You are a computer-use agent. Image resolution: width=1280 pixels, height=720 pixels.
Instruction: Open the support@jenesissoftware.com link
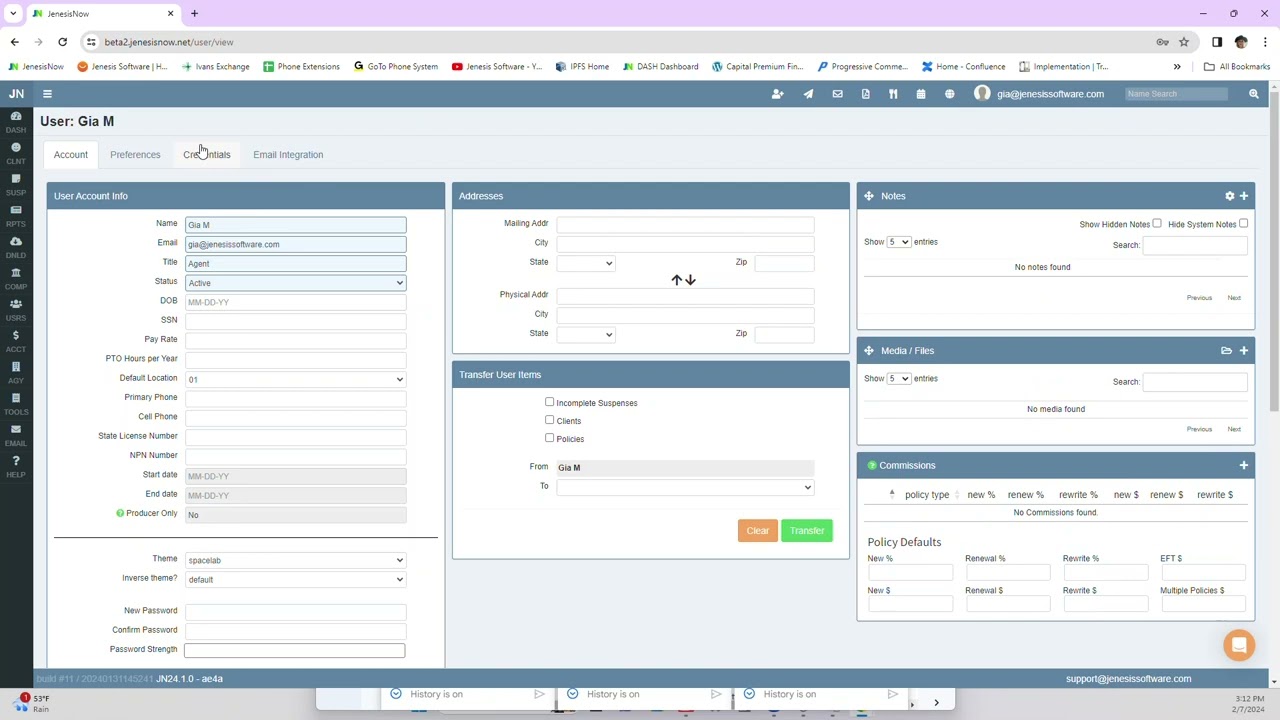pyautogui.click(x=1128, y=679)
